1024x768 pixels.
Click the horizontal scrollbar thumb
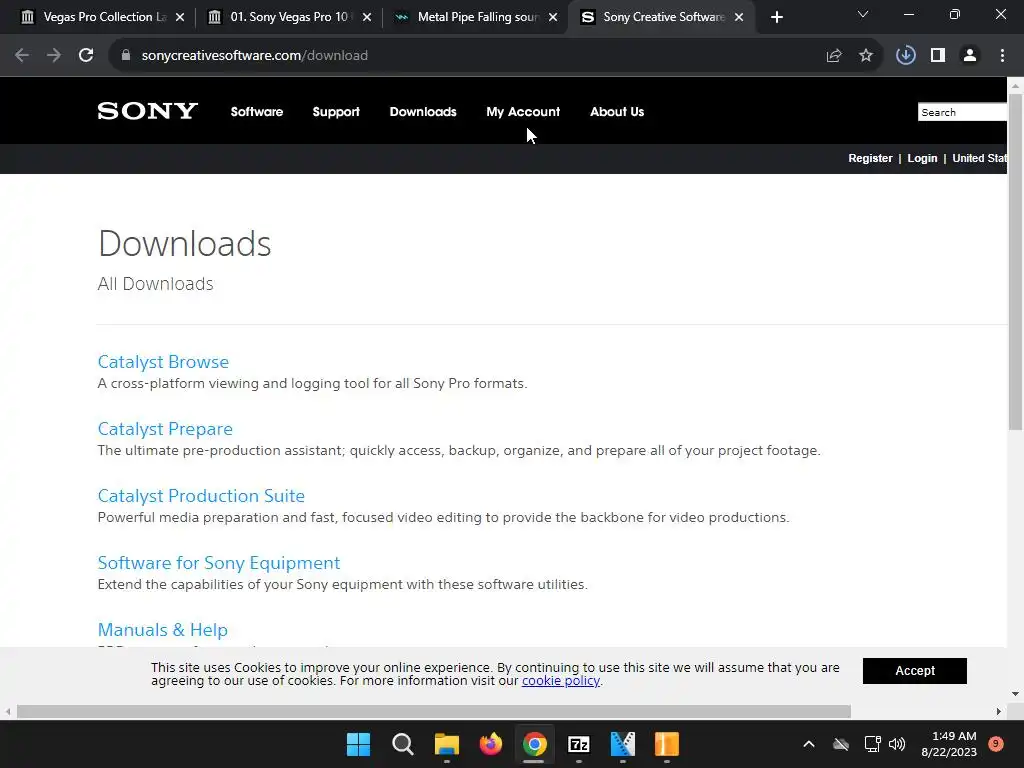click(x=434, y=711)
